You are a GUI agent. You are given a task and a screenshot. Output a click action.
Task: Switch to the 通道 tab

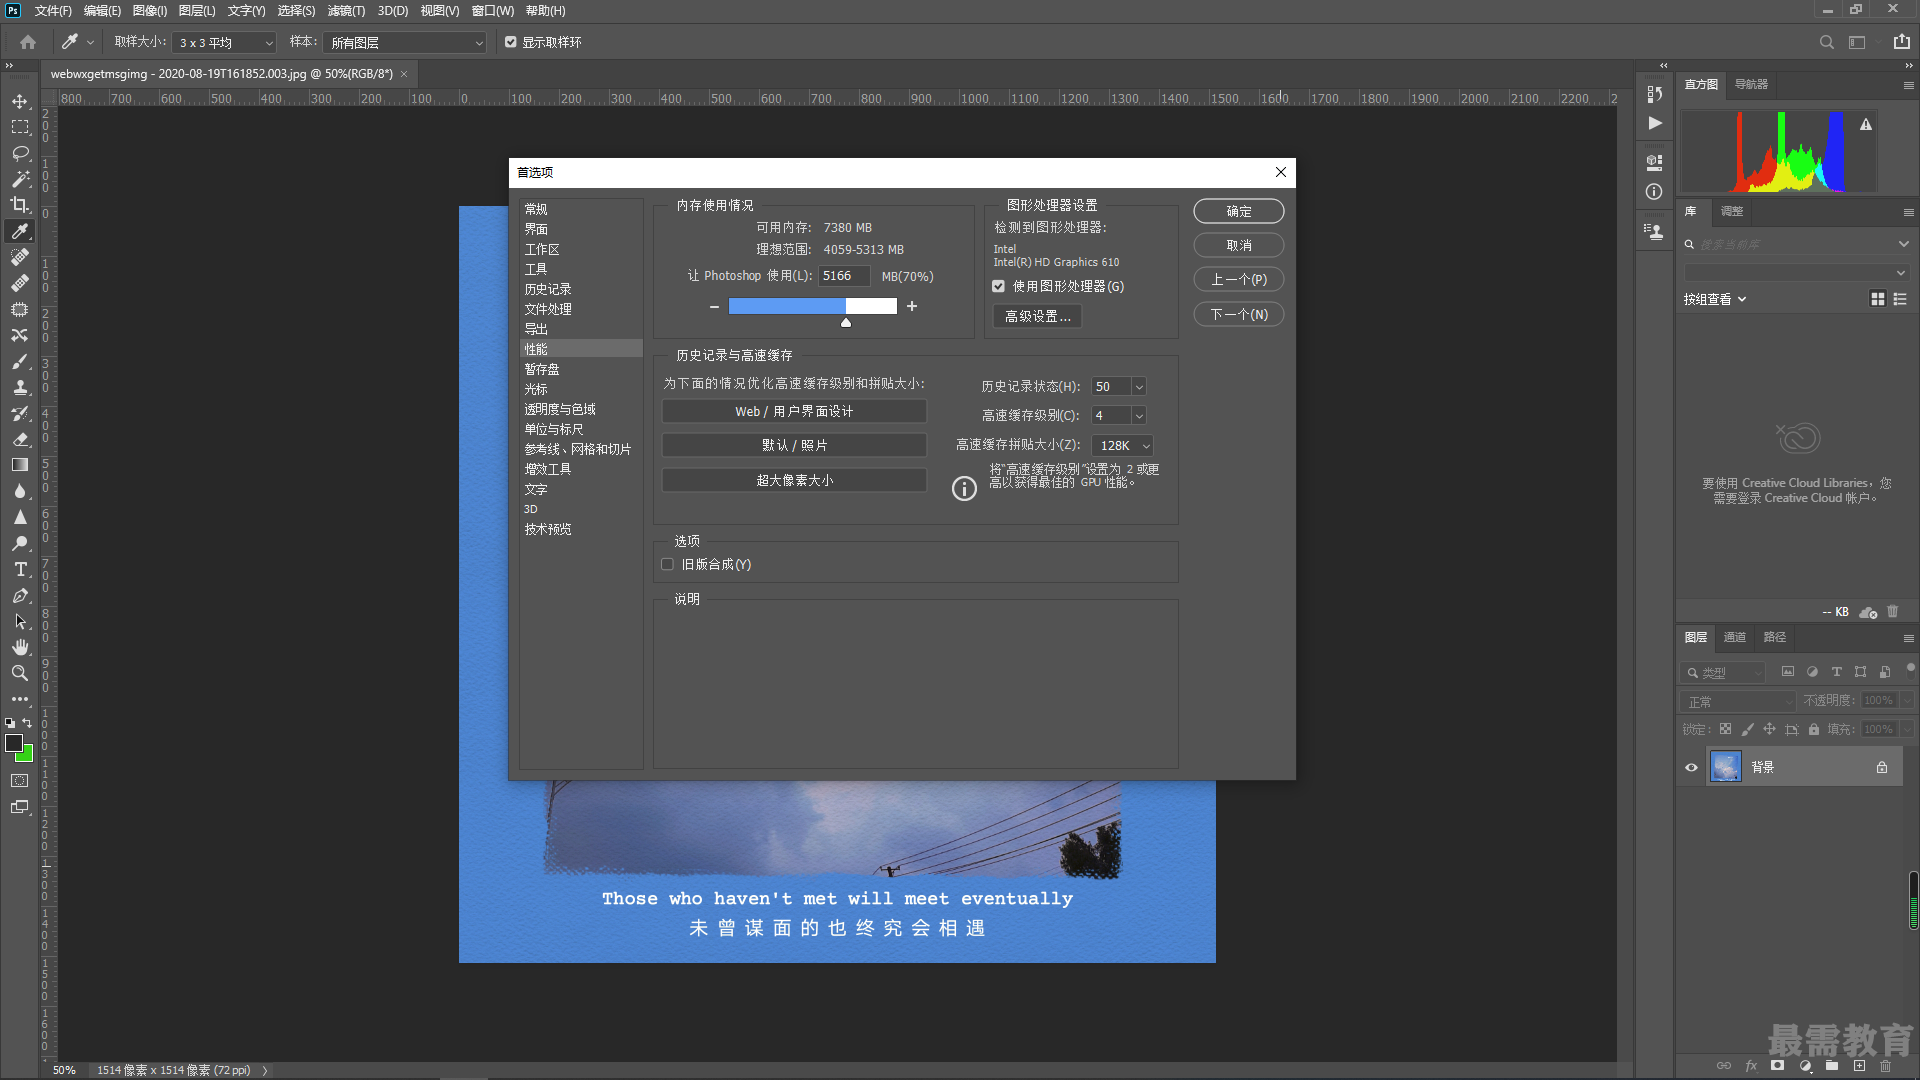pos(1734,637)
